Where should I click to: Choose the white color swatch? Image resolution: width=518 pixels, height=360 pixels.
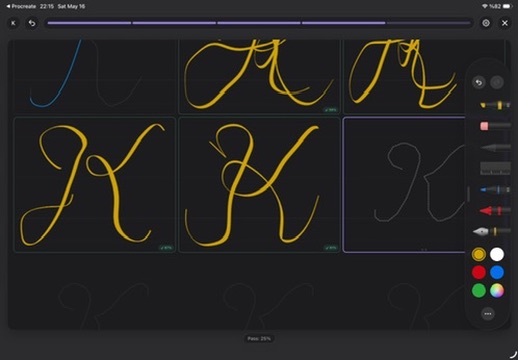(497, 254)
